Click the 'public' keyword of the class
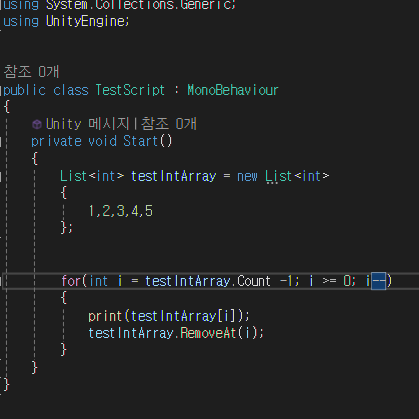The height and width of the screenshot is (419, 419). click(x=24, y=90)
